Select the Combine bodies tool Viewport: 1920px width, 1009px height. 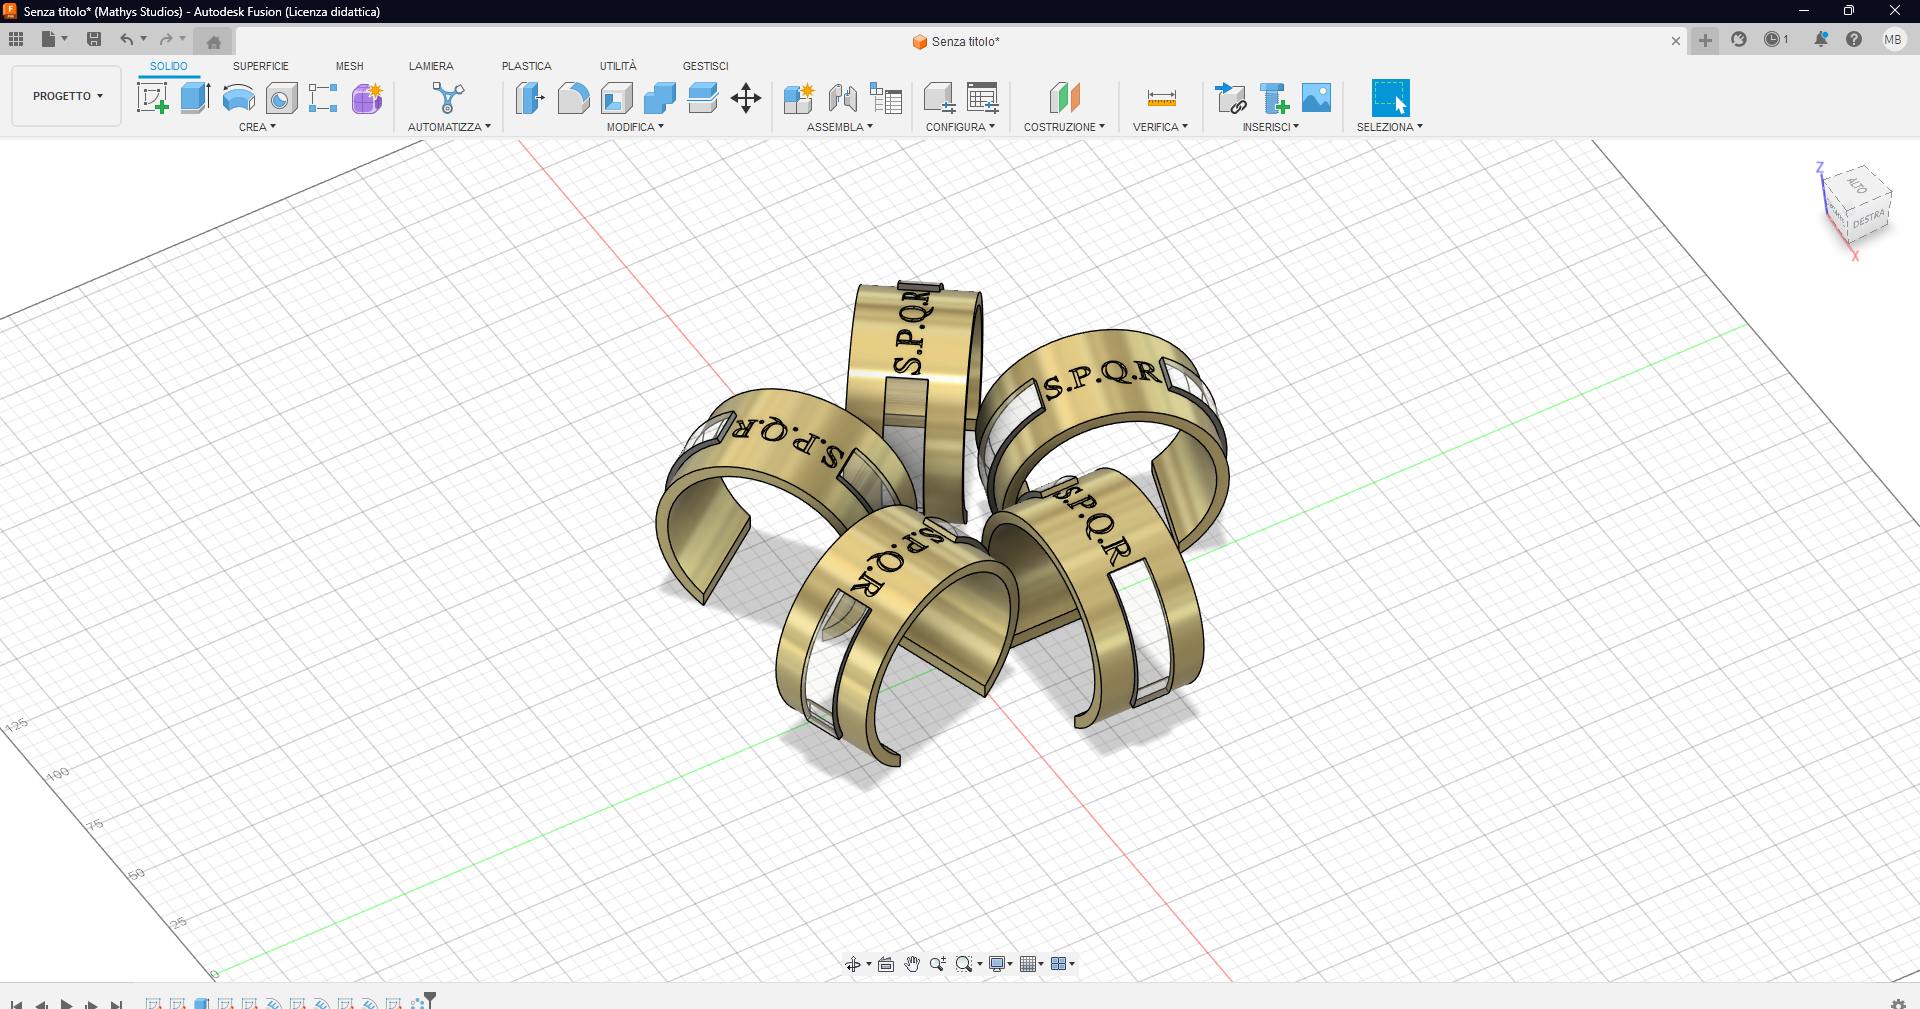660,98
